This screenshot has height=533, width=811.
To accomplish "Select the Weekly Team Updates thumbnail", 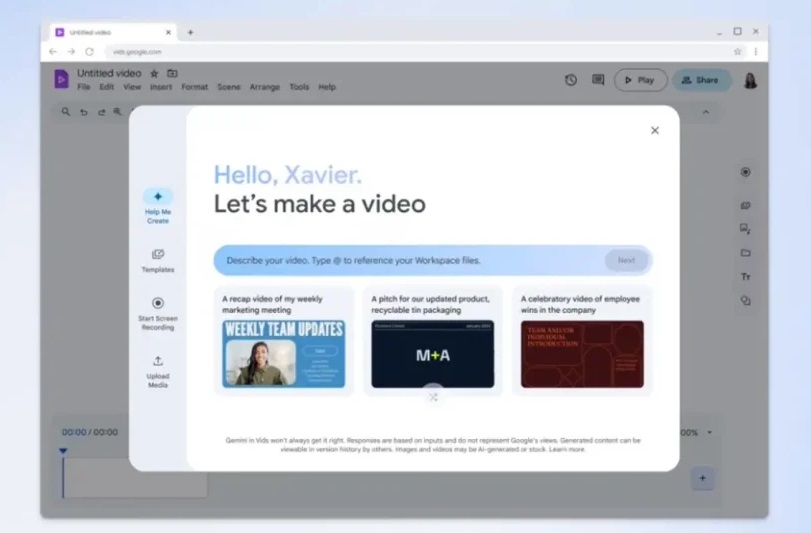I will [x=283, y=354].
